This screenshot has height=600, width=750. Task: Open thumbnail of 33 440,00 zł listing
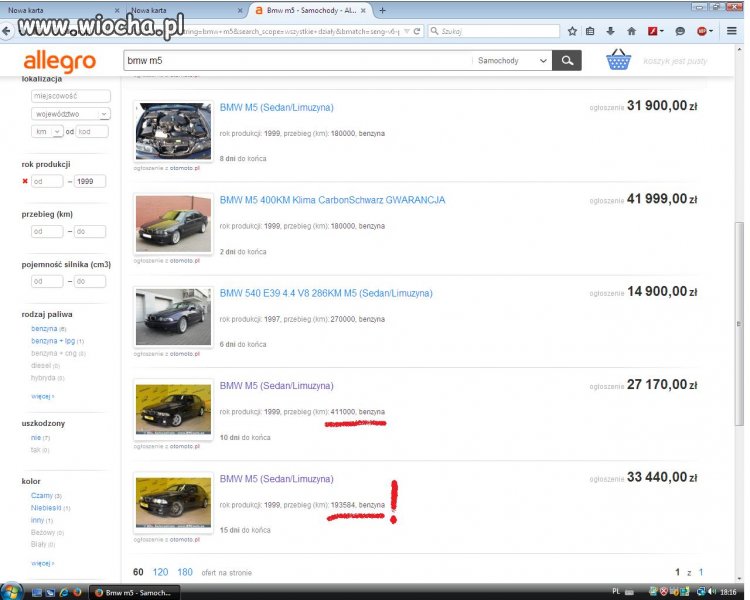click(173, 503)
